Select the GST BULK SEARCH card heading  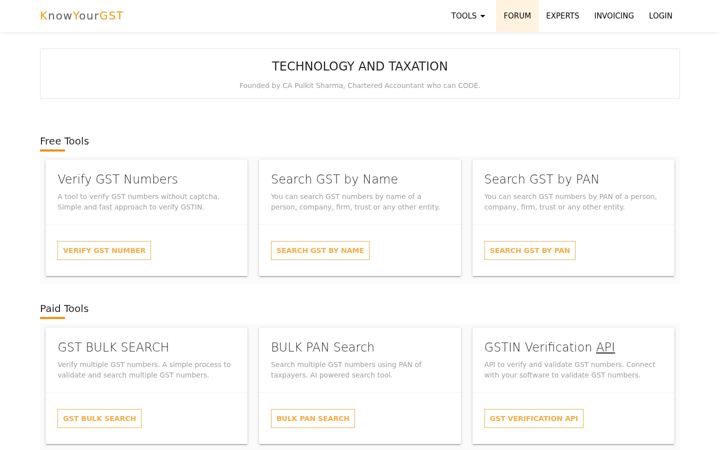[113, 347]
